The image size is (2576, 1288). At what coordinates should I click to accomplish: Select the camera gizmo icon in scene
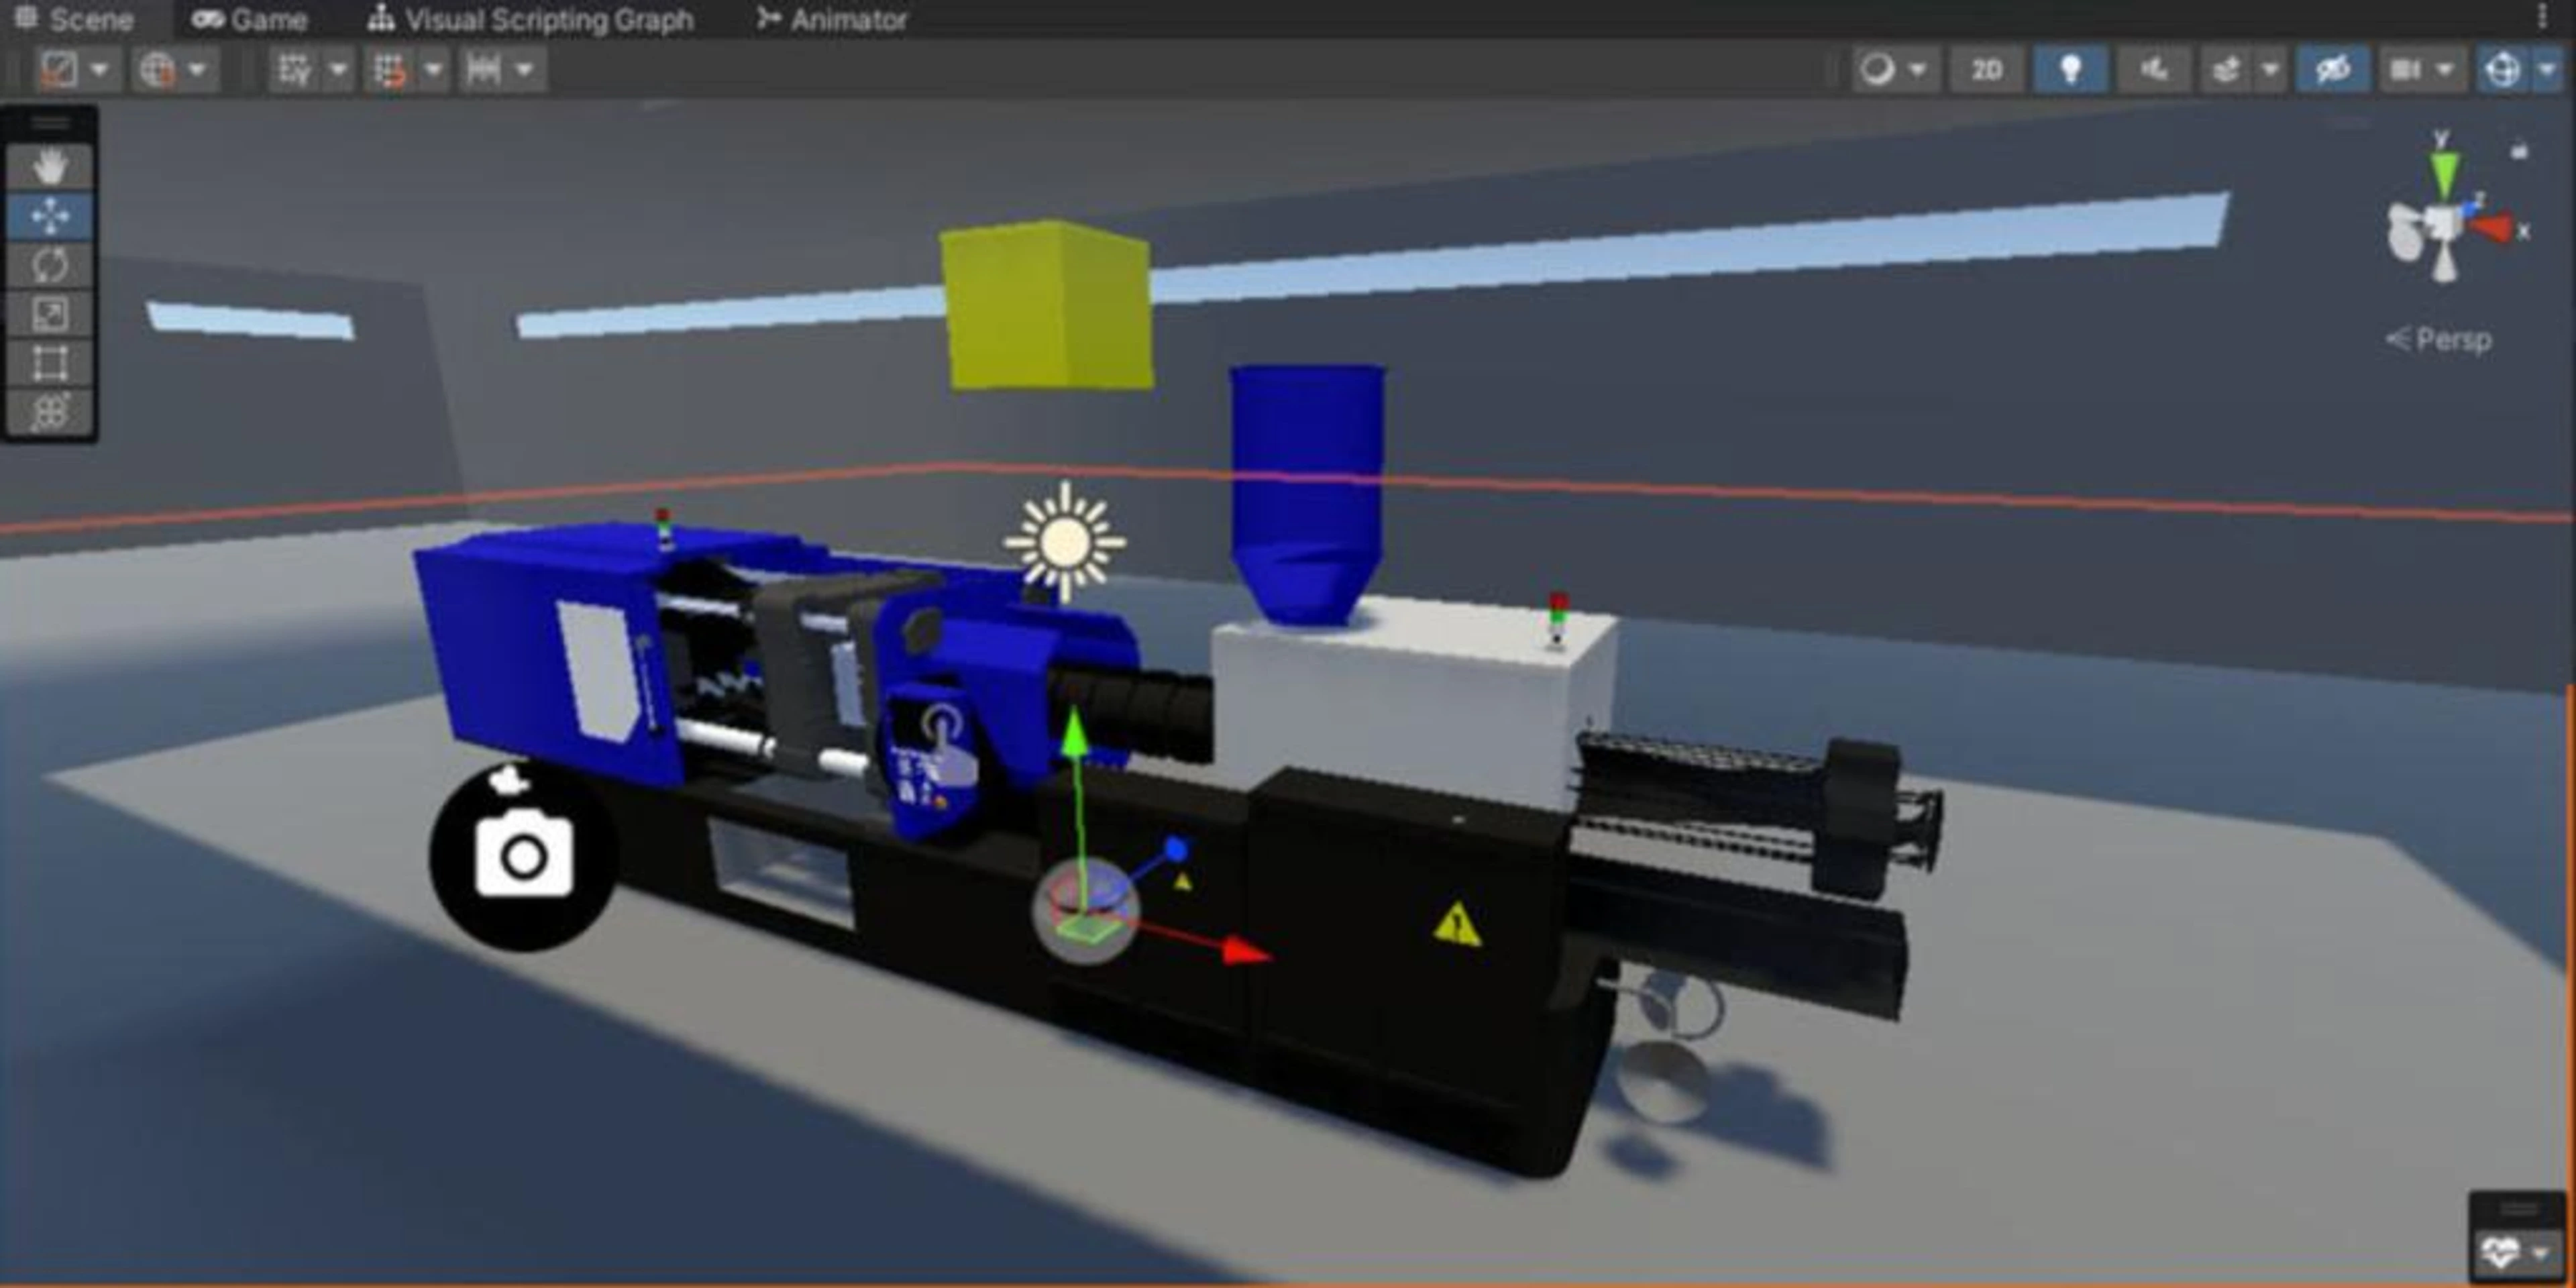pos(523,856)
